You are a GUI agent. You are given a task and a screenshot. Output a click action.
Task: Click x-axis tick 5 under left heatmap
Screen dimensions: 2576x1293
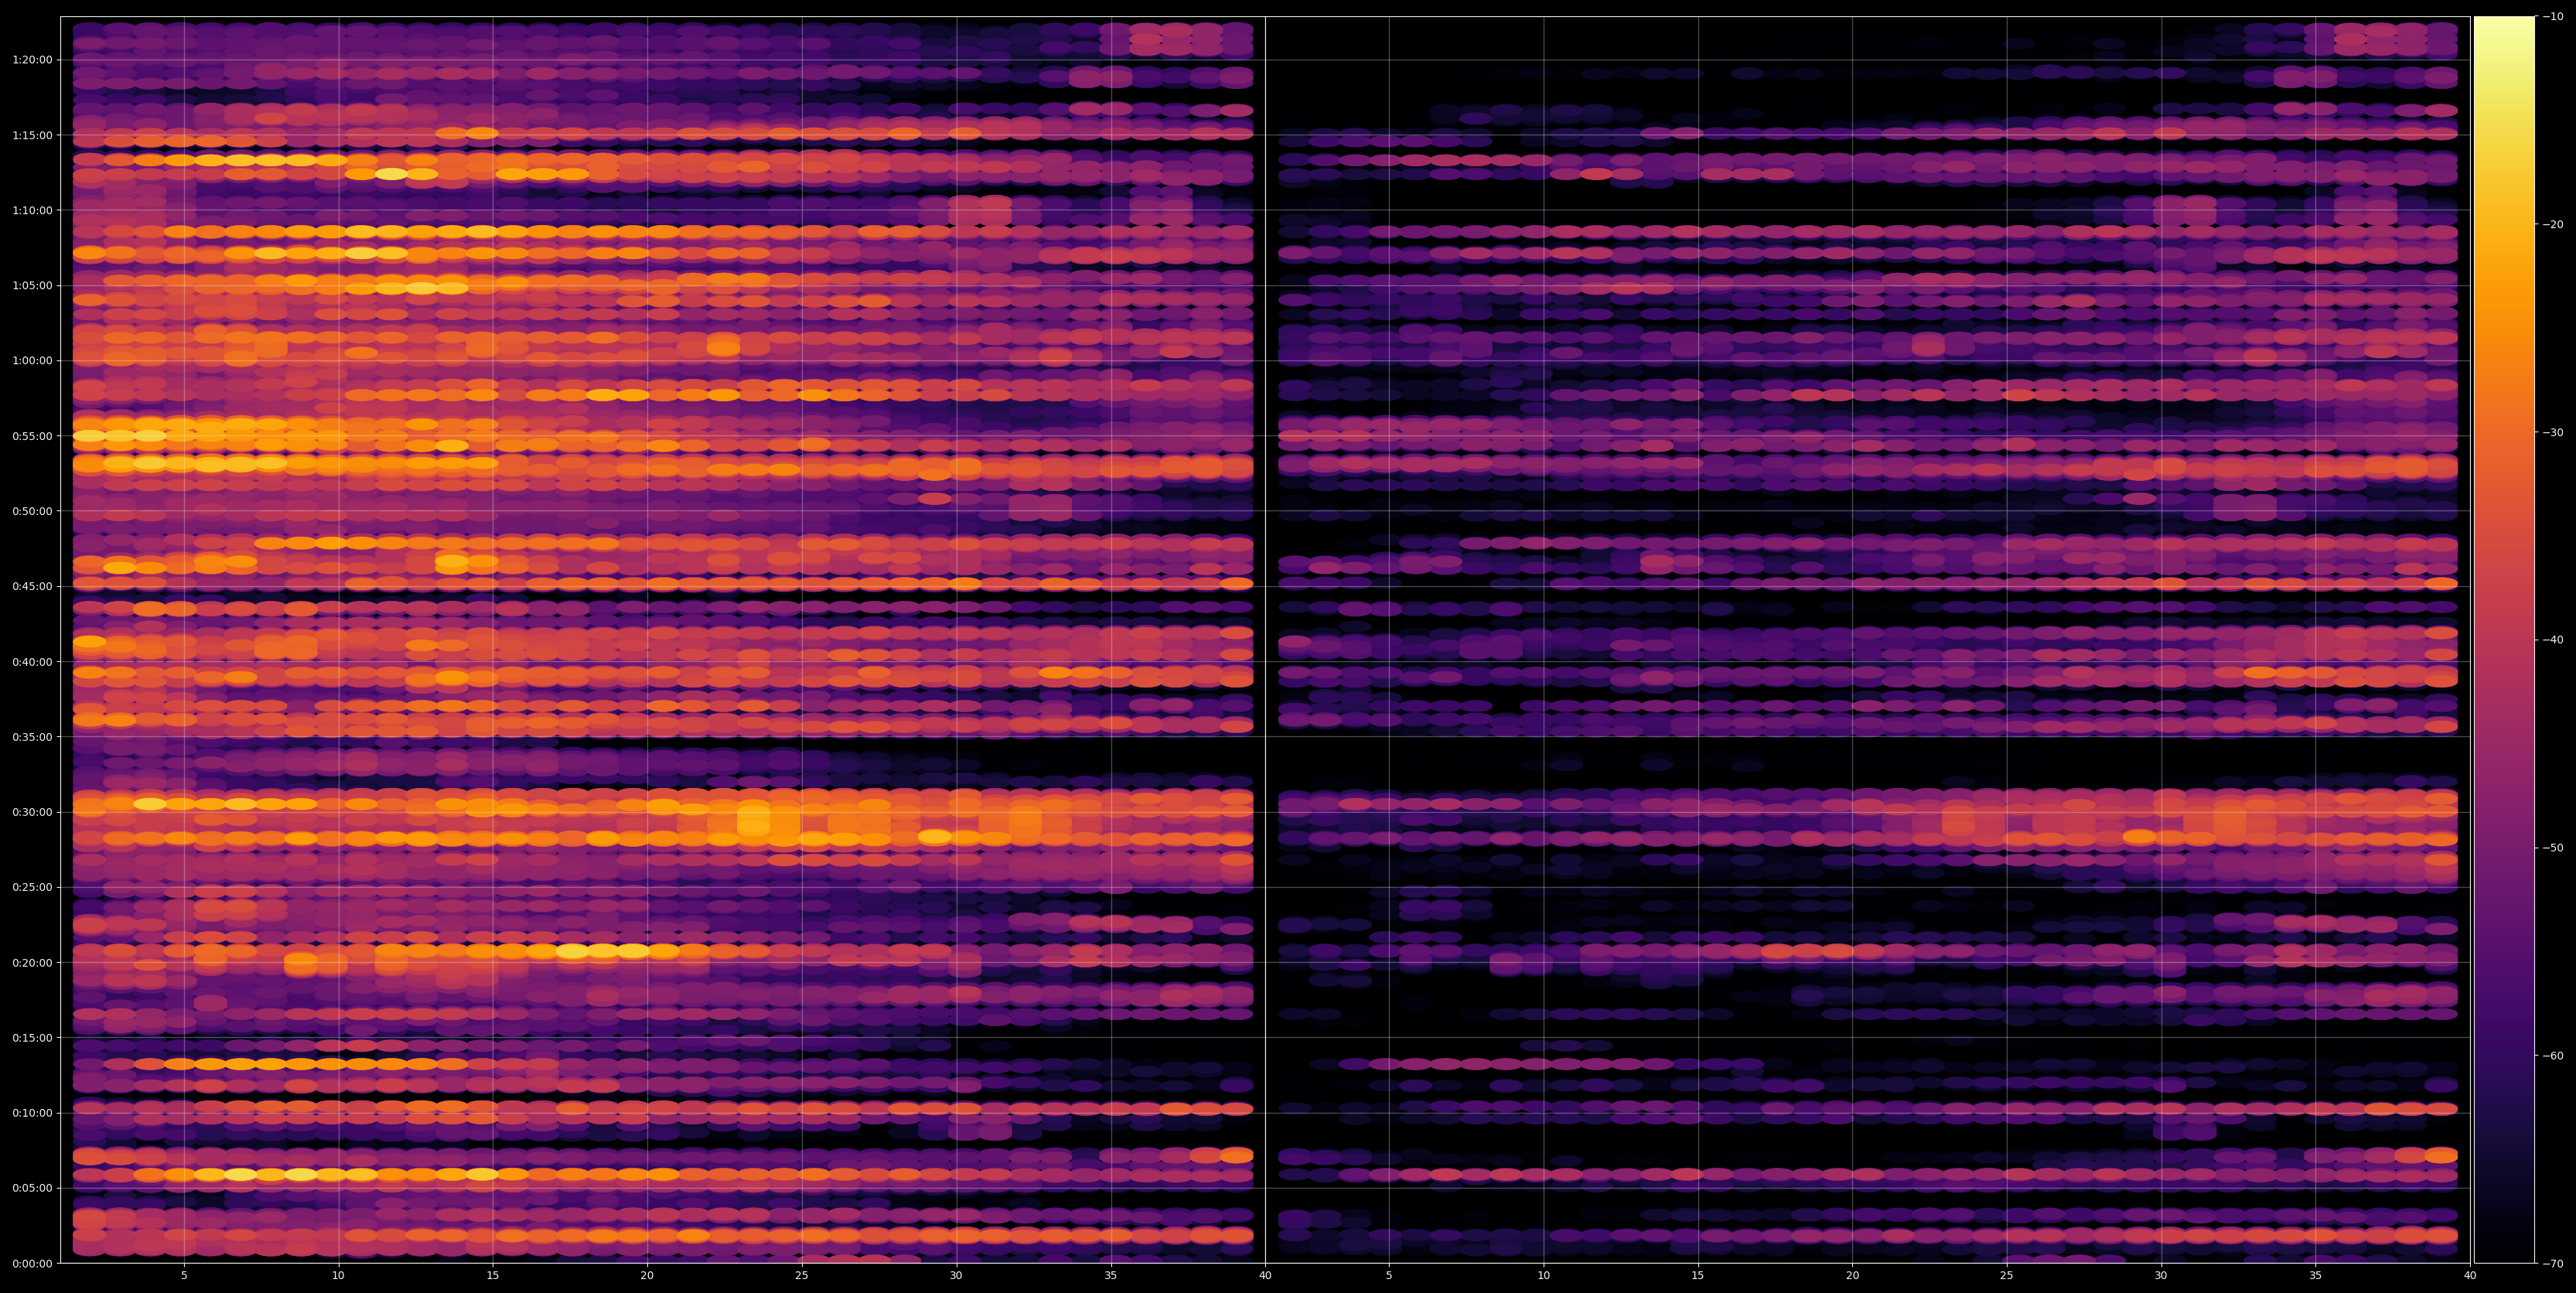pyautogui.click(x=184, y=1276)
